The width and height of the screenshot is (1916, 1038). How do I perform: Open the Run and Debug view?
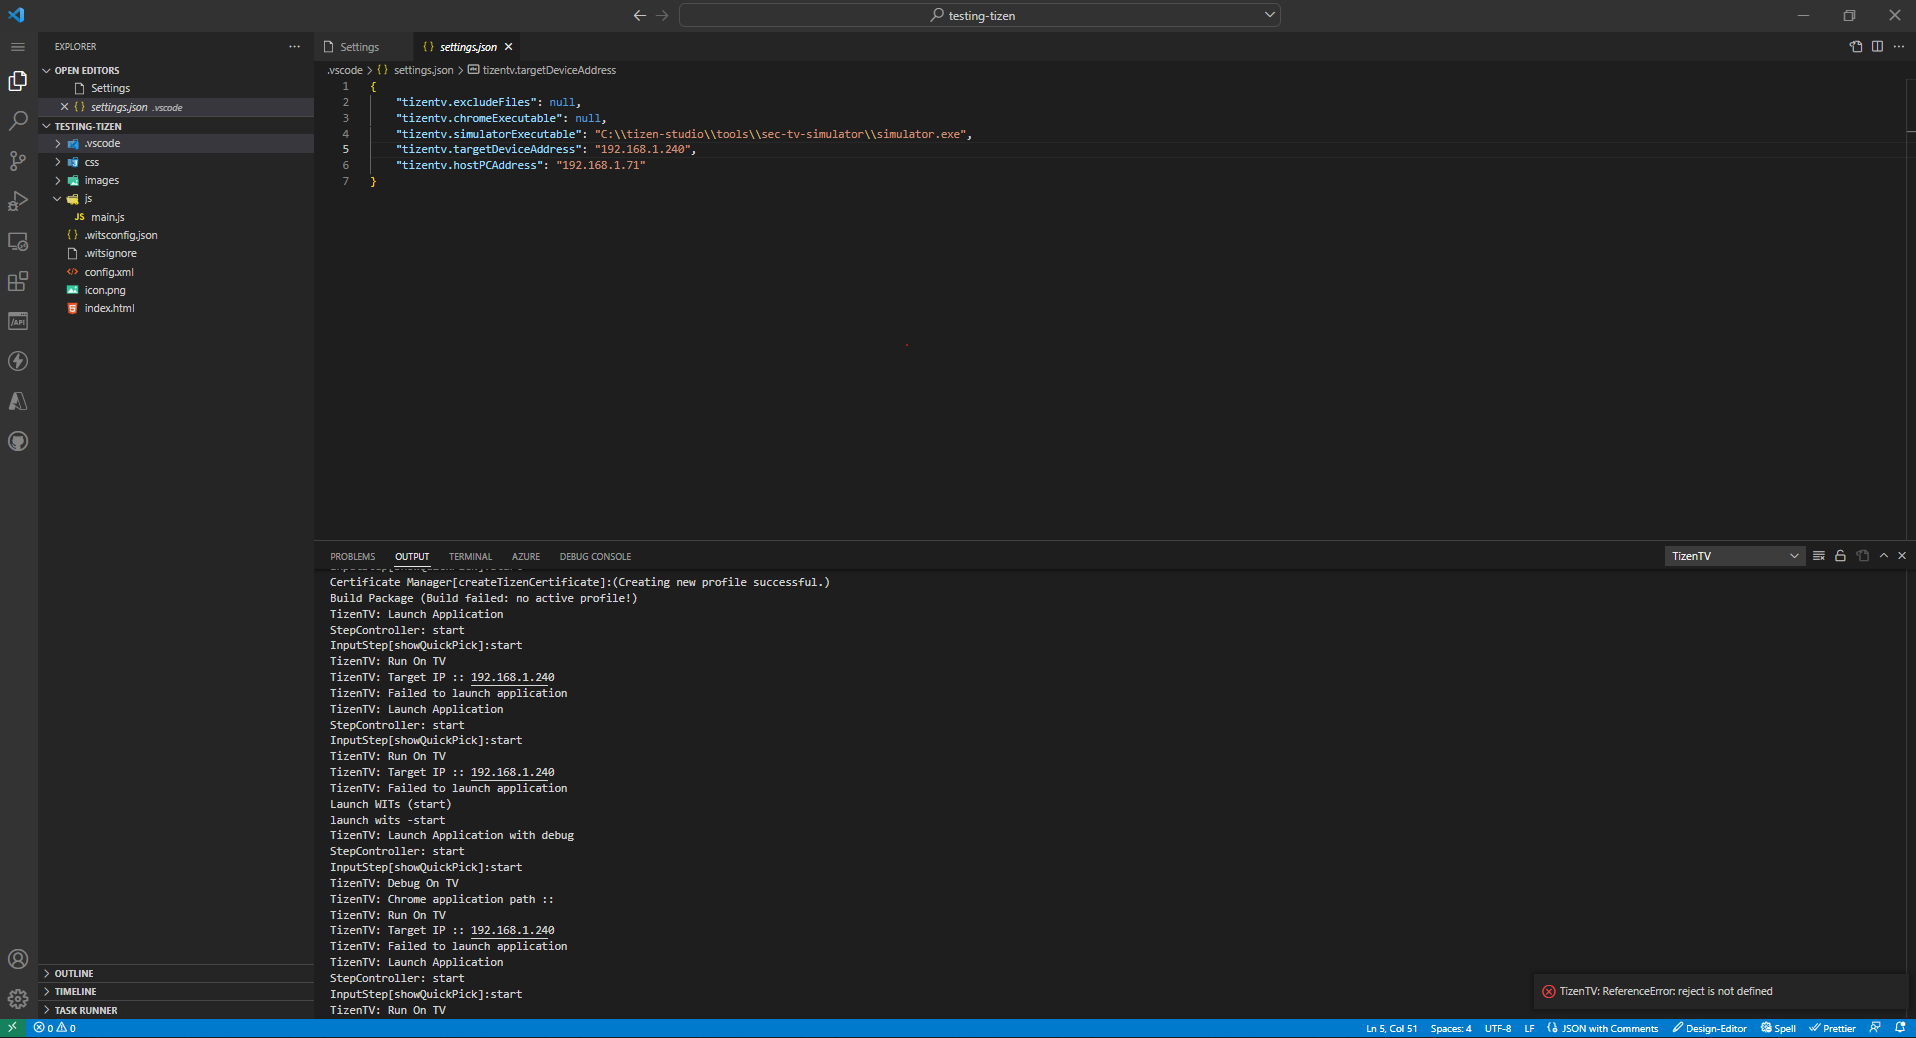coord(18,200)
